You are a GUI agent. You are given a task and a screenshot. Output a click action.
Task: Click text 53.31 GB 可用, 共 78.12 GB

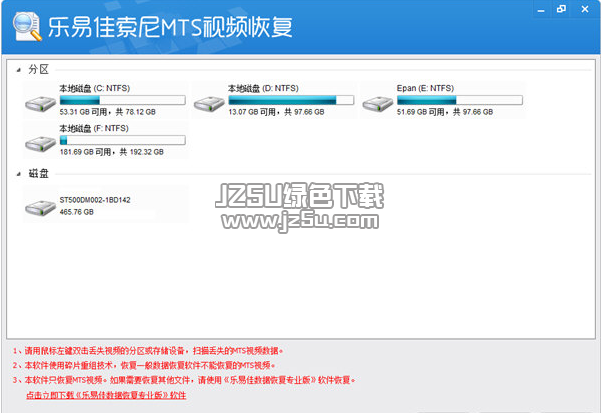[108, 112]
